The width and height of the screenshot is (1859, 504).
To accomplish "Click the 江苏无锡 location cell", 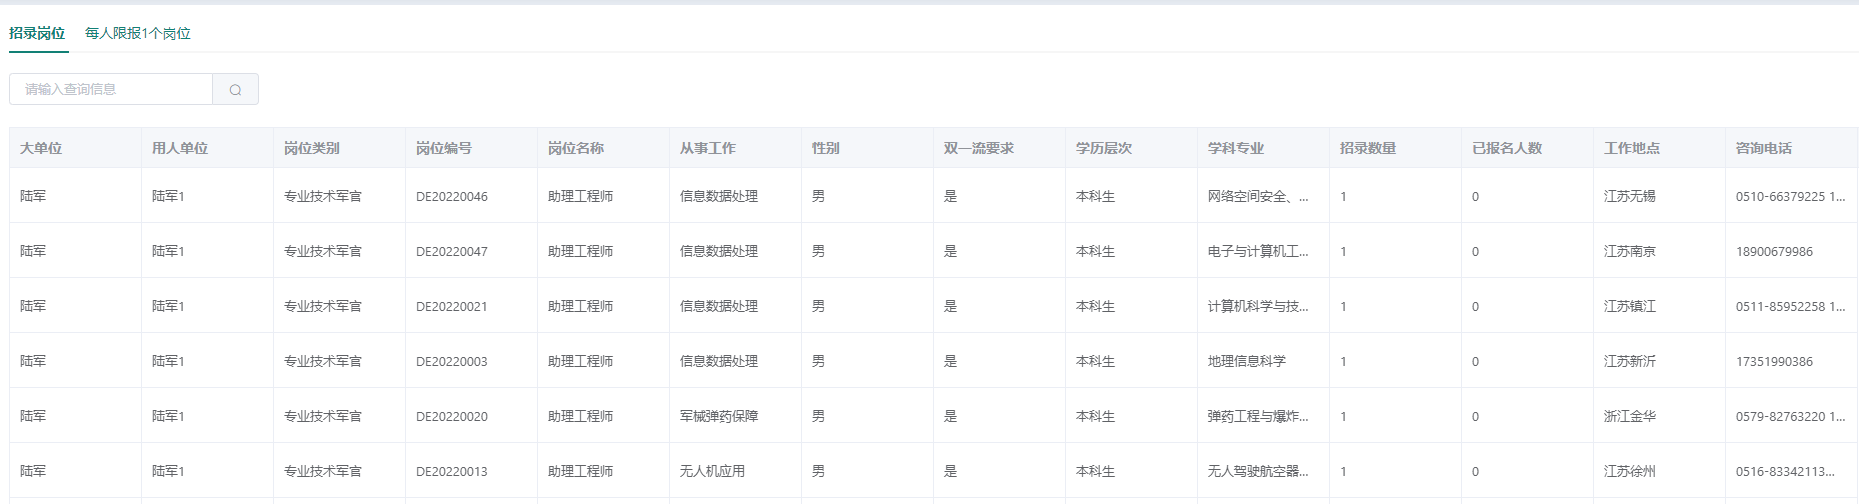I will pyautogui.click(x=1629, y=197).
